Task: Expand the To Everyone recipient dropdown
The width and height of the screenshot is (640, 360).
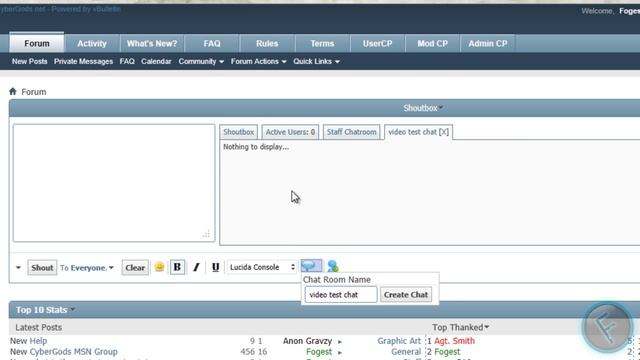Action: (92, 268)
